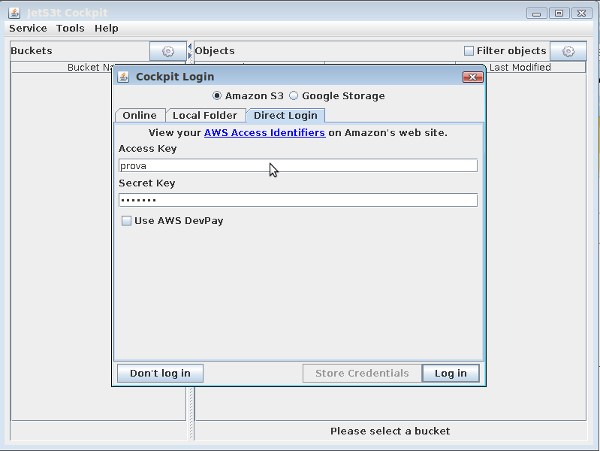The width and height of the screenshot is (600, 451).
Task: Focus the Access Key input field
Action: tap(298, 166)
